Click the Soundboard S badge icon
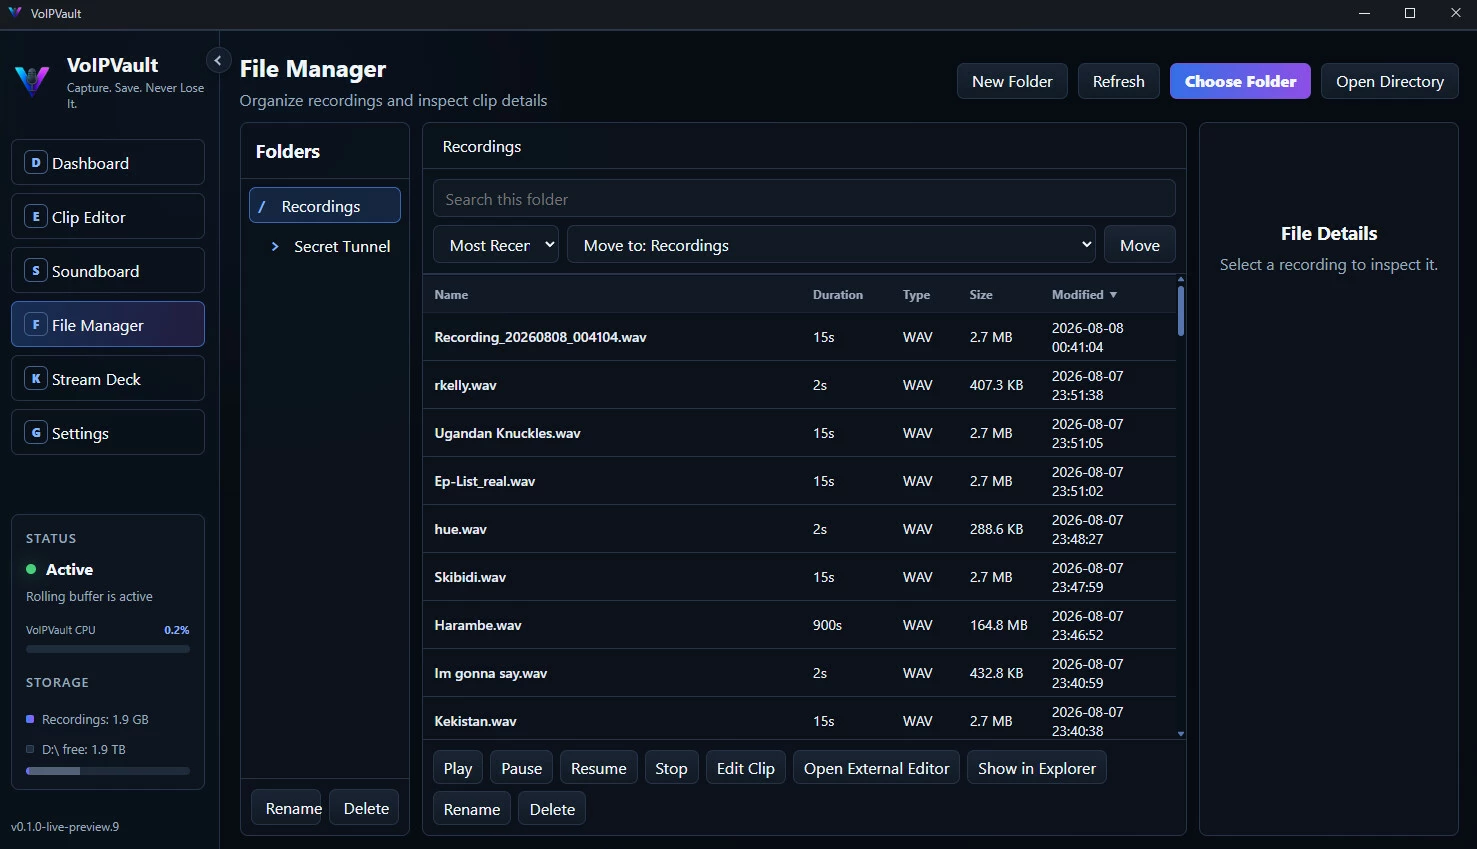Screen dimensions: 1477x849 coord(36,270)
